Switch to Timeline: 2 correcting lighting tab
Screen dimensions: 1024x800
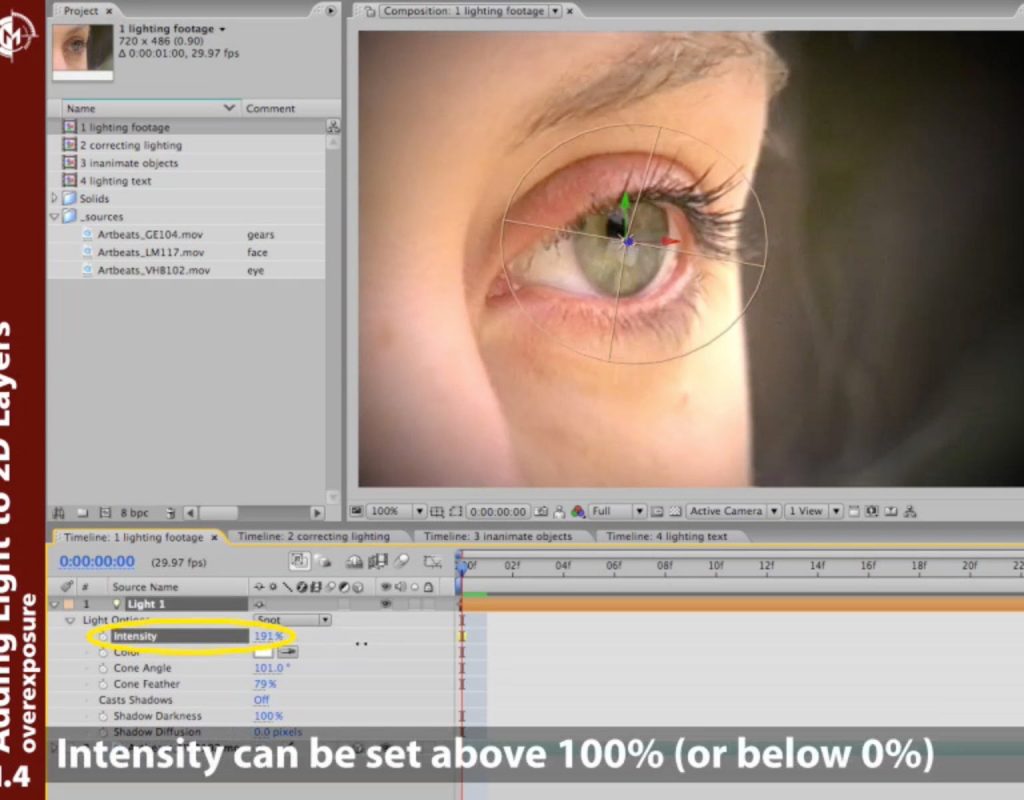coord(314,536)
